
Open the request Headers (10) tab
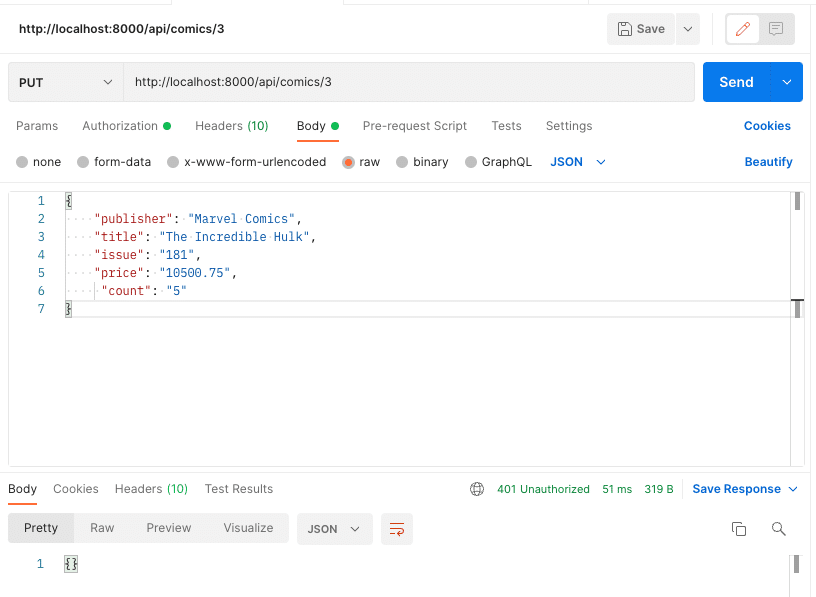click(x=232, y=126)
